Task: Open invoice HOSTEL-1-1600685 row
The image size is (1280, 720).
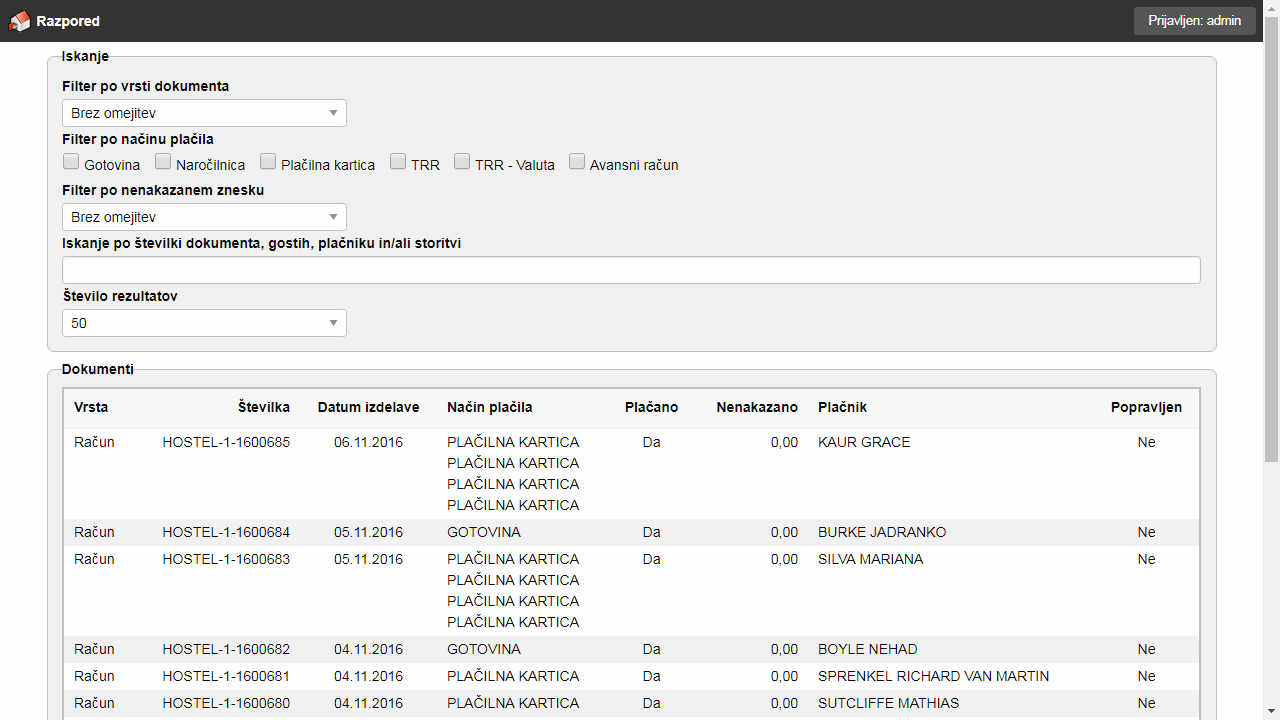Action: 226,442
